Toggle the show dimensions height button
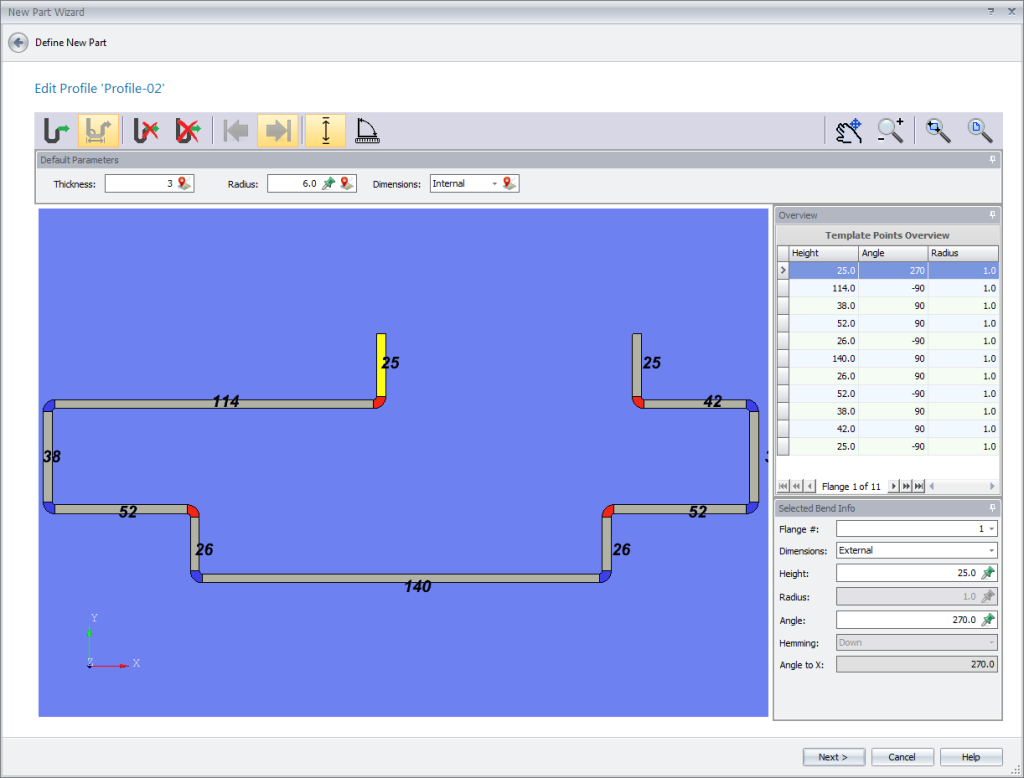The image size is (1024, 778). pos(325,131)
